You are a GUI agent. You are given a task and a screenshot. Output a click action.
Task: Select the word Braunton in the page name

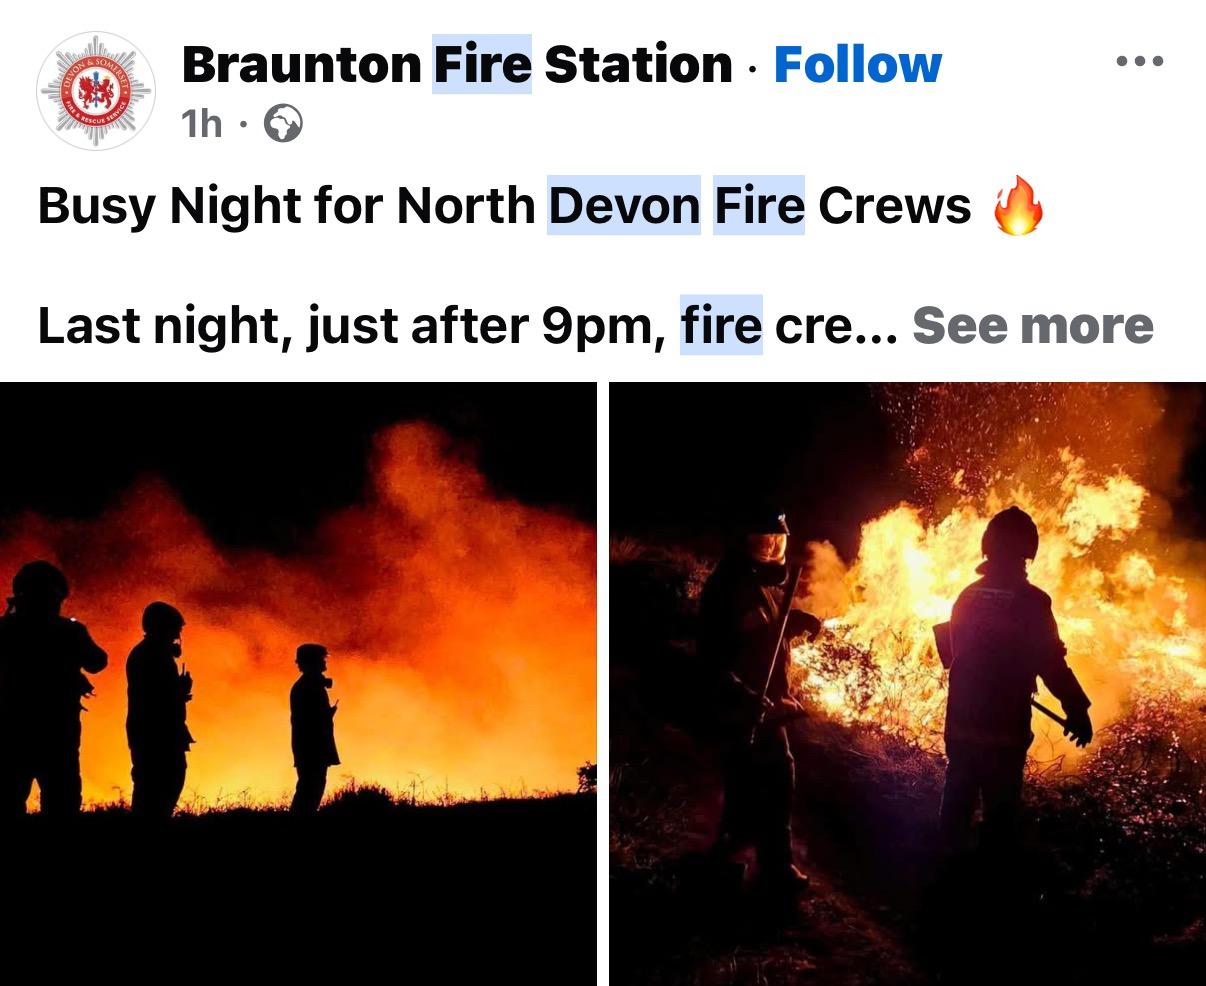302,65
